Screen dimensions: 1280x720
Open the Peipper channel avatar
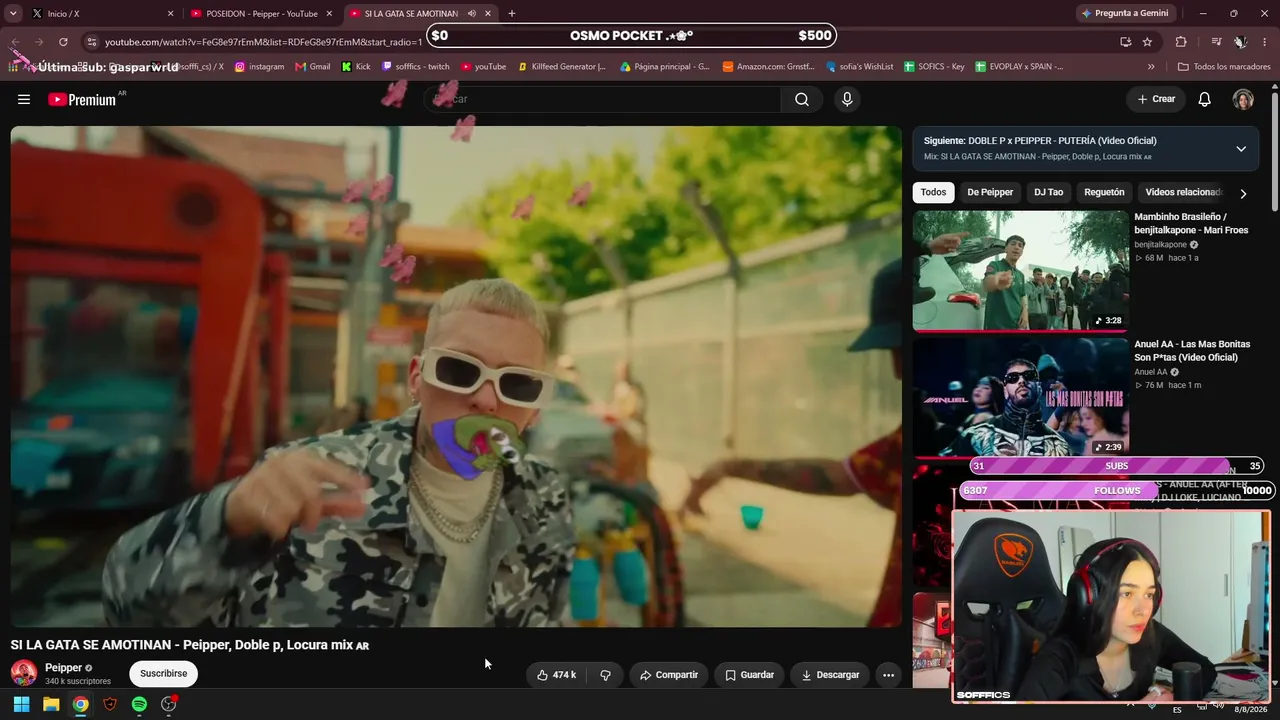click(x=24, y=674)
